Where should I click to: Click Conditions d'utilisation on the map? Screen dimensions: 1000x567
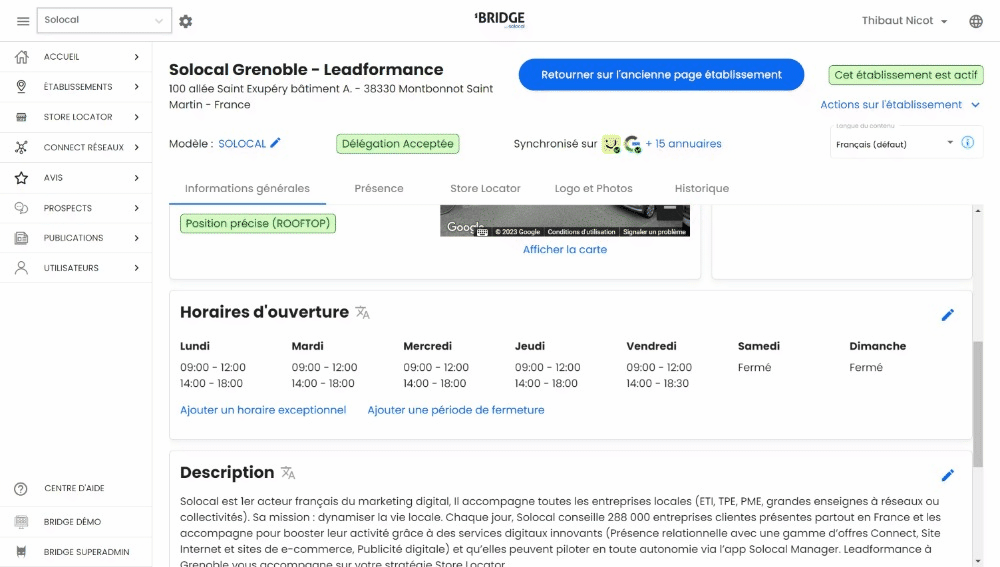click(581, 232)
